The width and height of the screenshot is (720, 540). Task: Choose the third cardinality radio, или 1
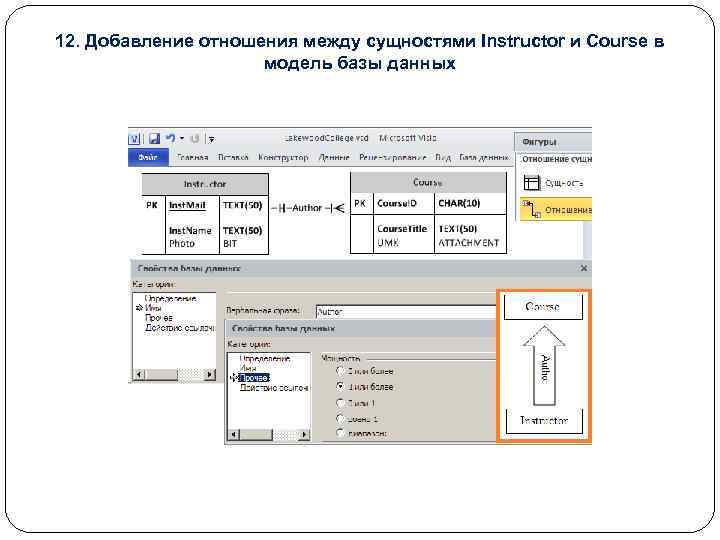click(x=340, y=403)
